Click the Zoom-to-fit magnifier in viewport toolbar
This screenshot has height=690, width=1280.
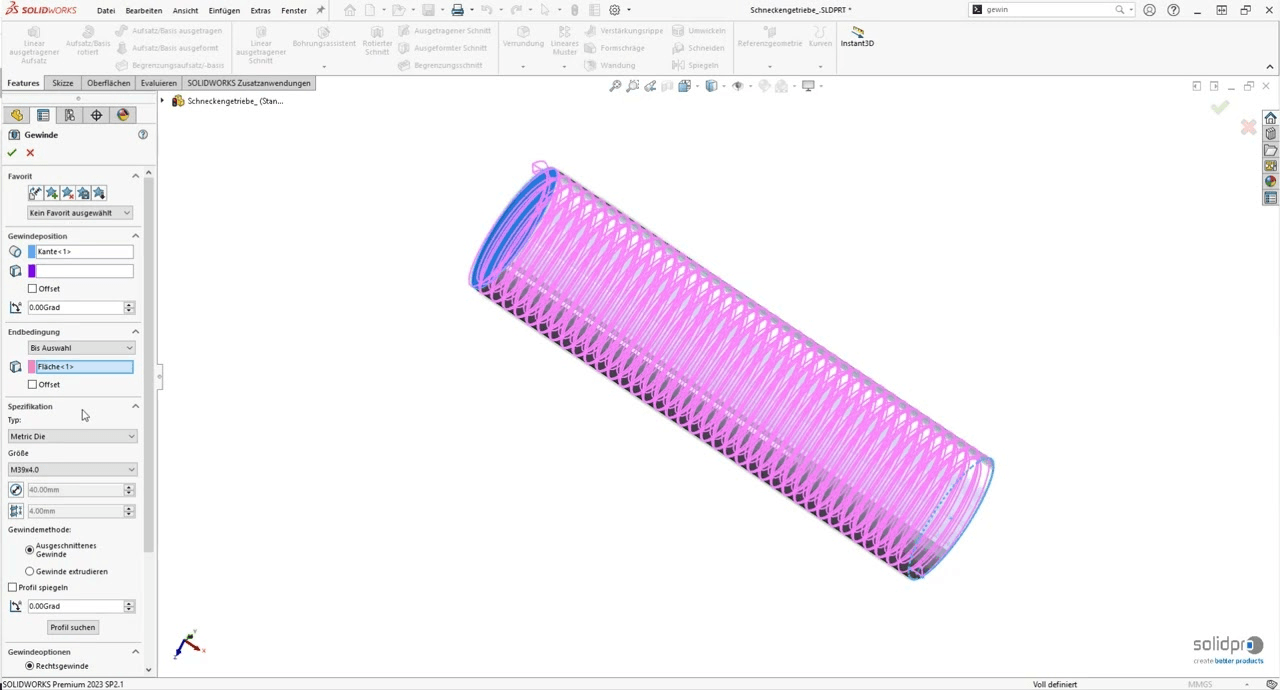[x=615, y=85]
